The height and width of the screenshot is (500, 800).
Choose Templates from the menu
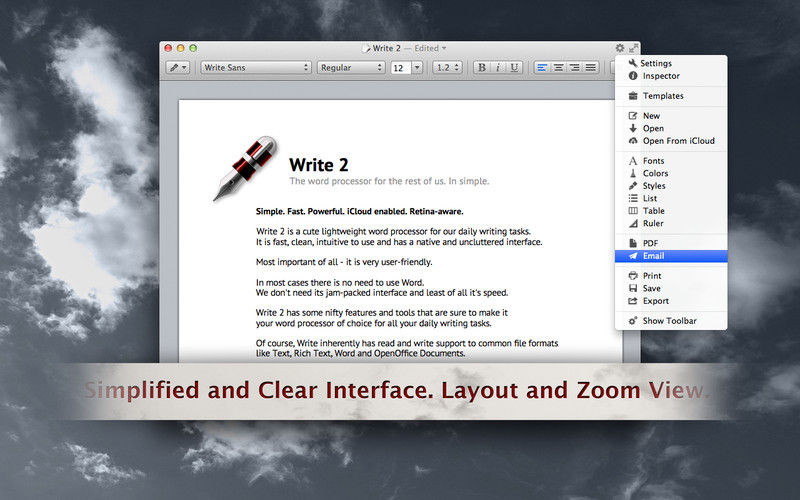[x=671, y=96]
